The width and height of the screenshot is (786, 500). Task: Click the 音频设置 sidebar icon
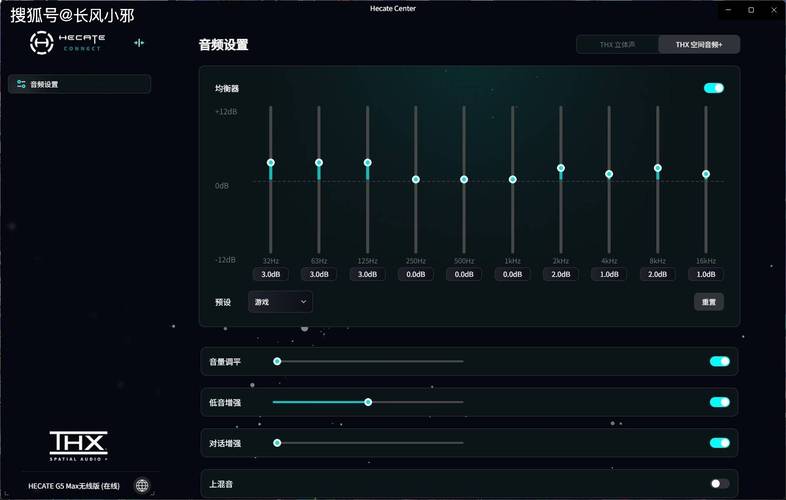pos(21,85)
